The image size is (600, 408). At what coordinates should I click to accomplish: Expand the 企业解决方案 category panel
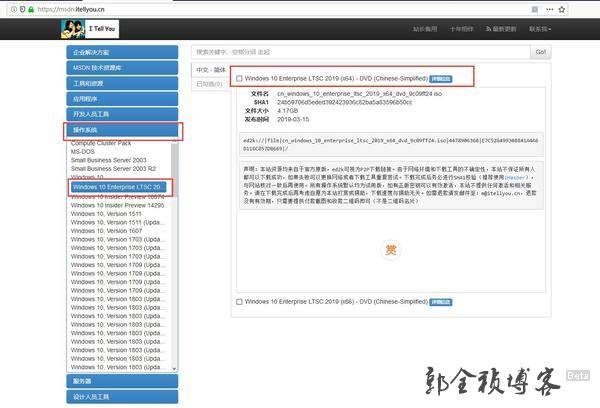click(122, 52)
